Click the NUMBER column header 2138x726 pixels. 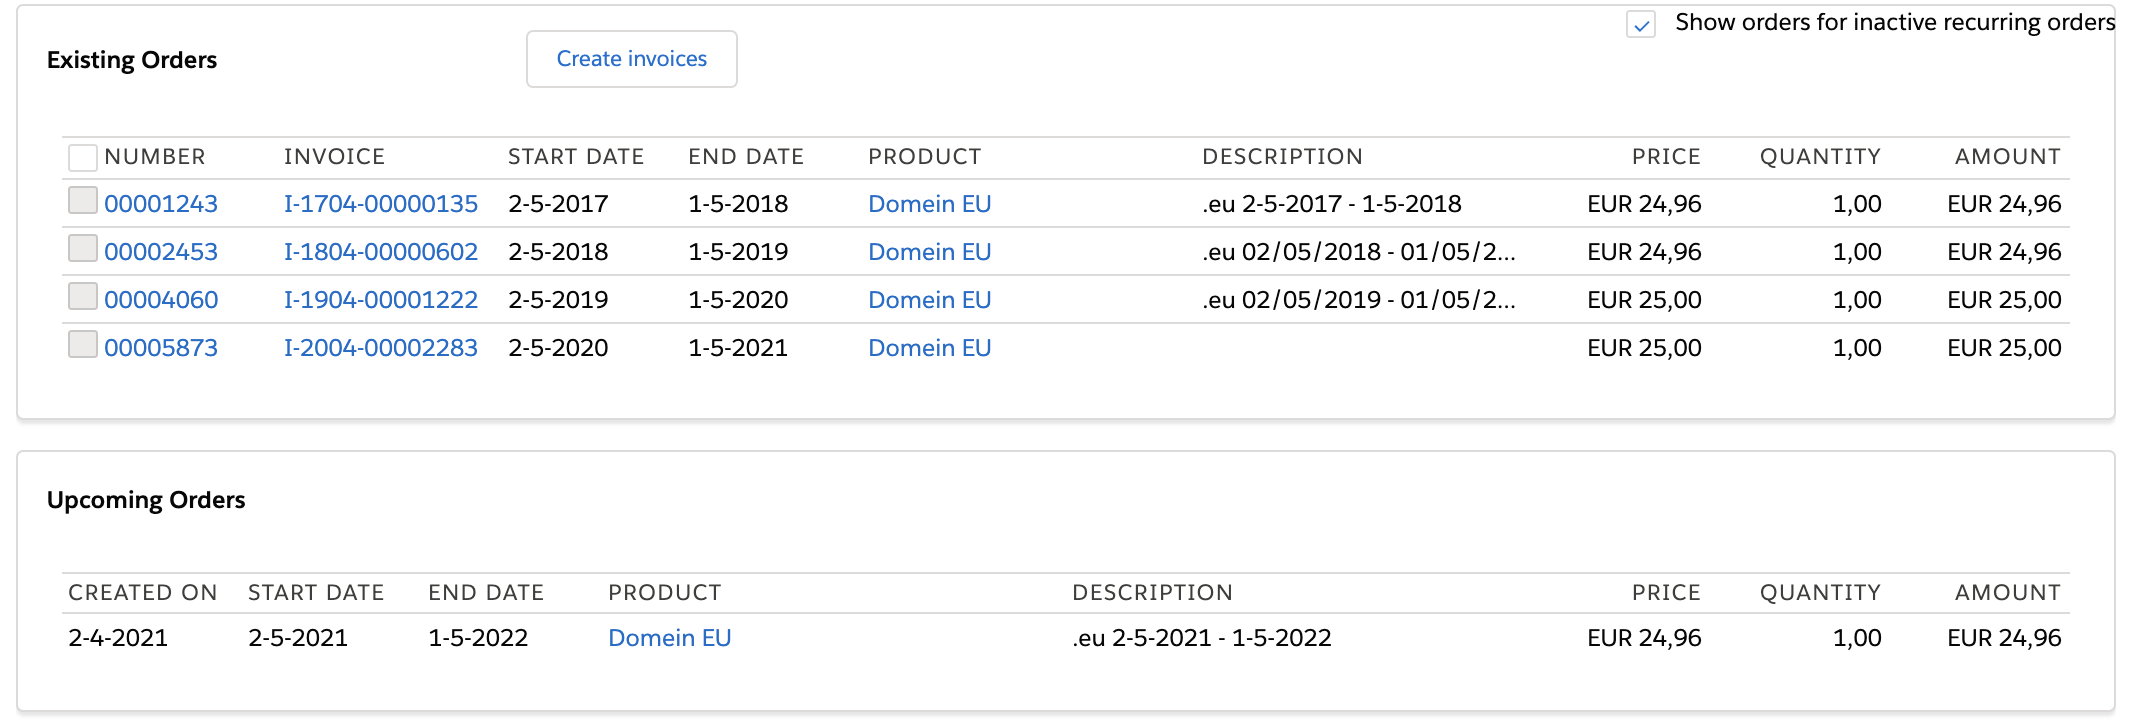tap(155, 157)
